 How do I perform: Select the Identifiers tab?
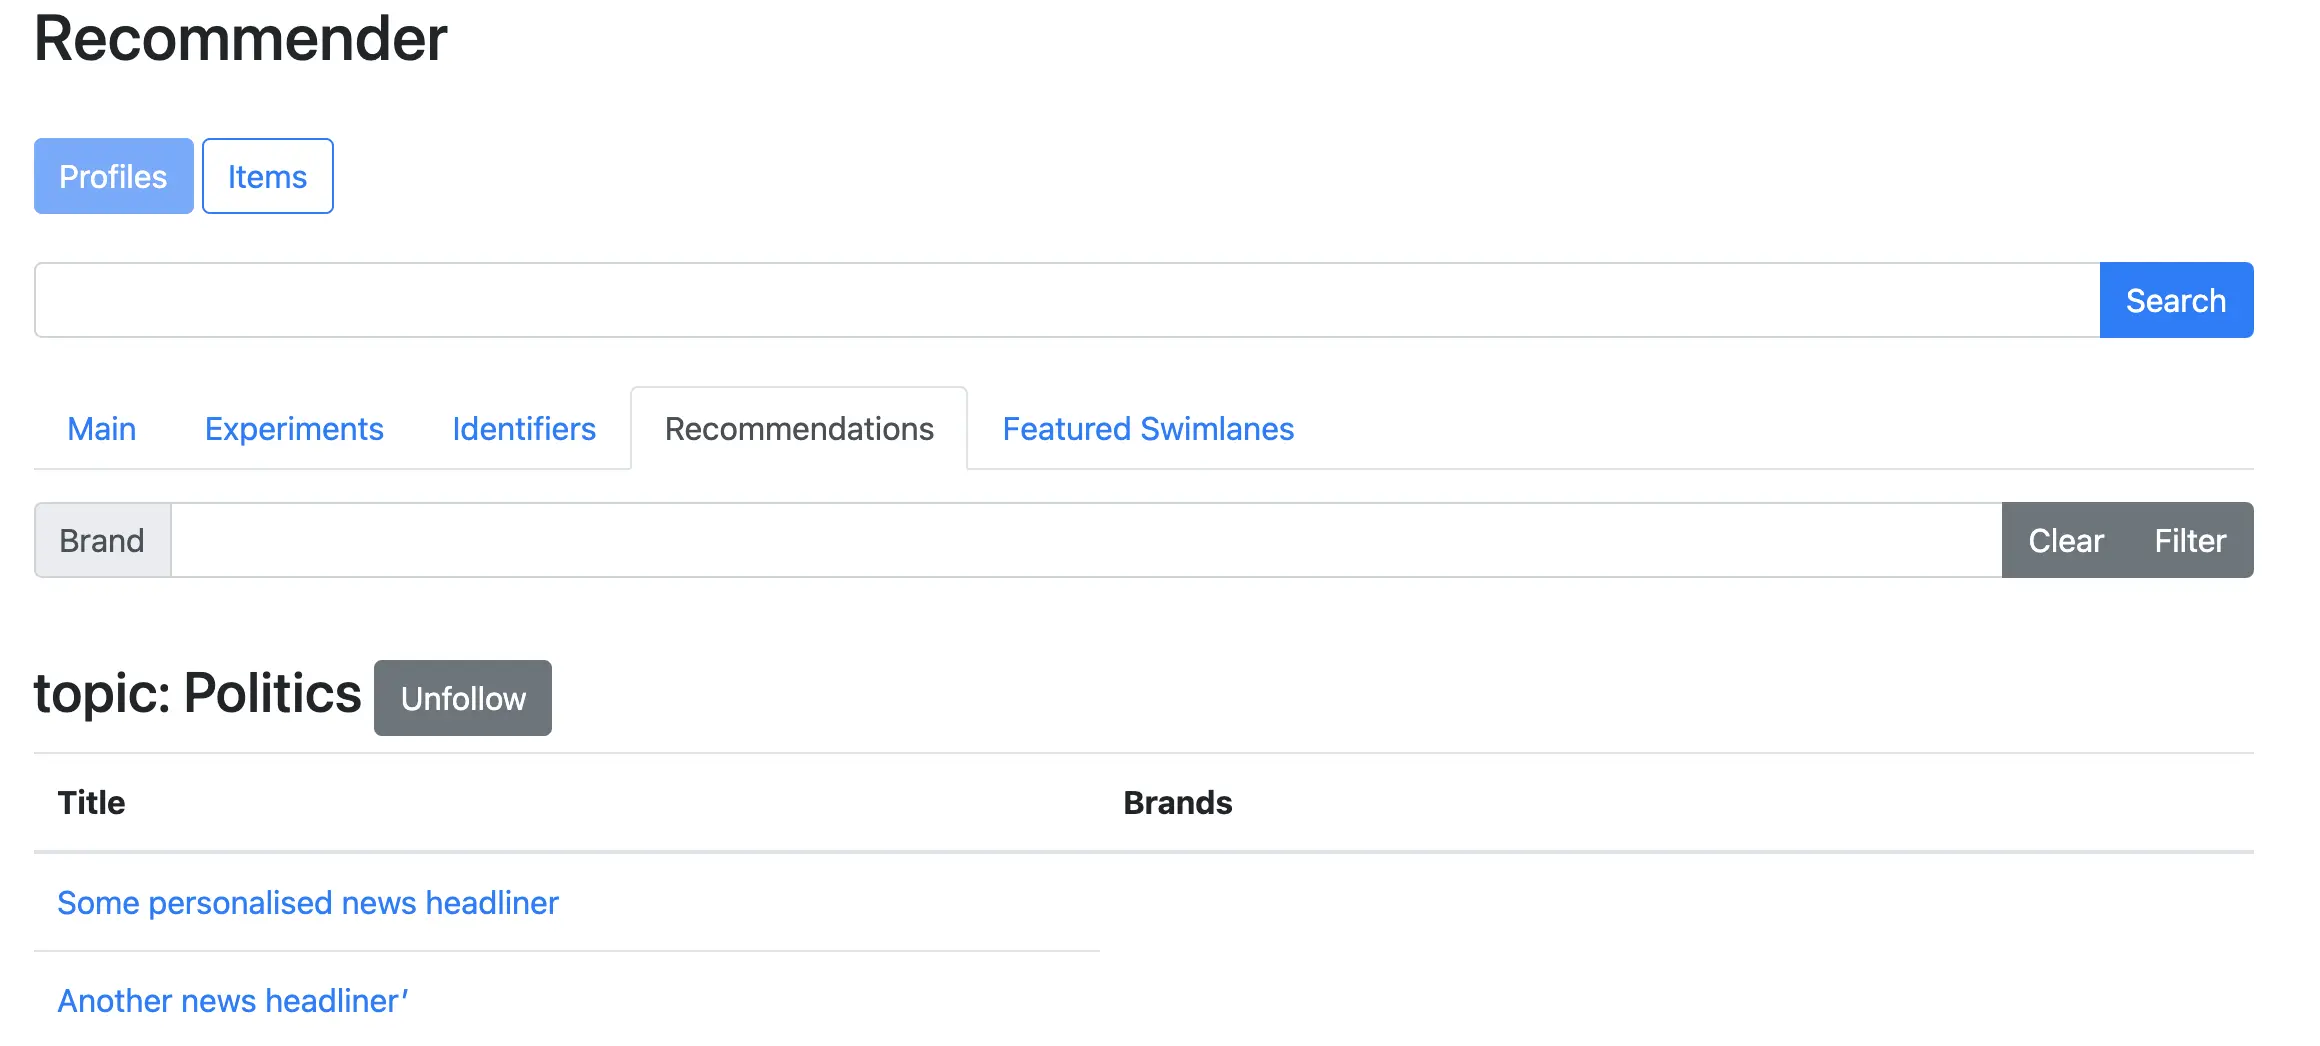pos(524,429)
